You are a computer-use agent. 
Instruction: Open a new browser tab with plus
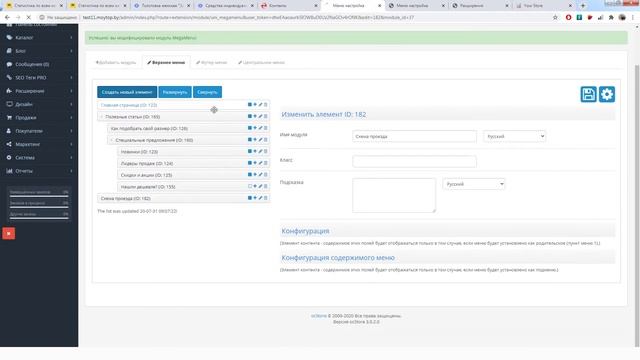tap(583, 6)
